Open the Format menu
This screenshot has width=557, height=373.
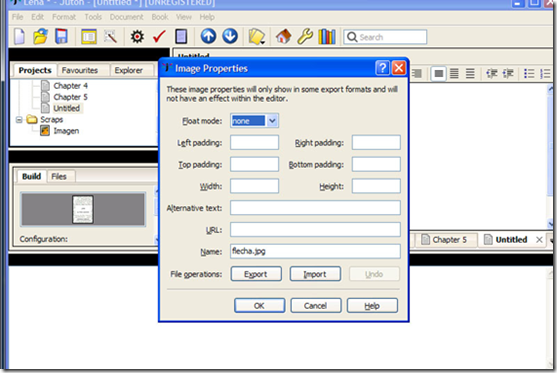tap(64, 17)
